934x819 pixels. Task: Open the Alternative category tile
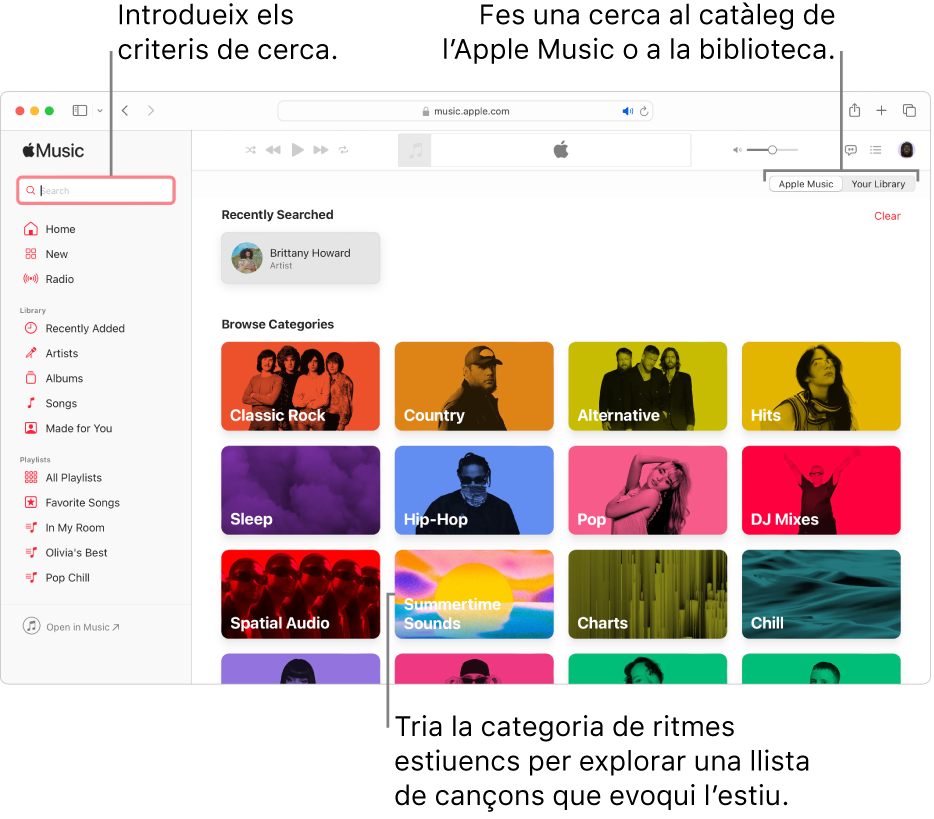pyautogui.click(x=647, y=387)
